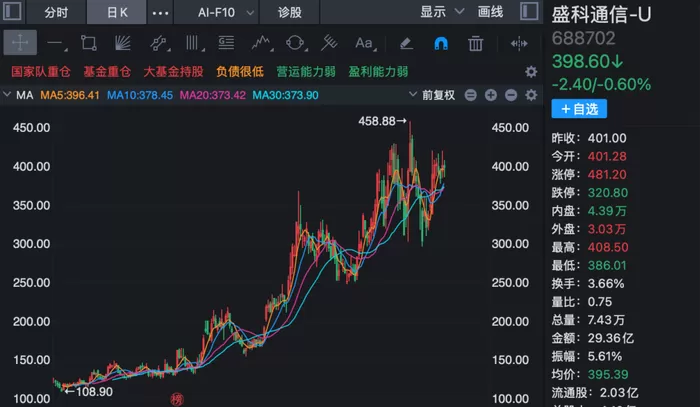Click the 458.88 high price marker
Viewport: 700px width, 407px height.
coord(383,121)
